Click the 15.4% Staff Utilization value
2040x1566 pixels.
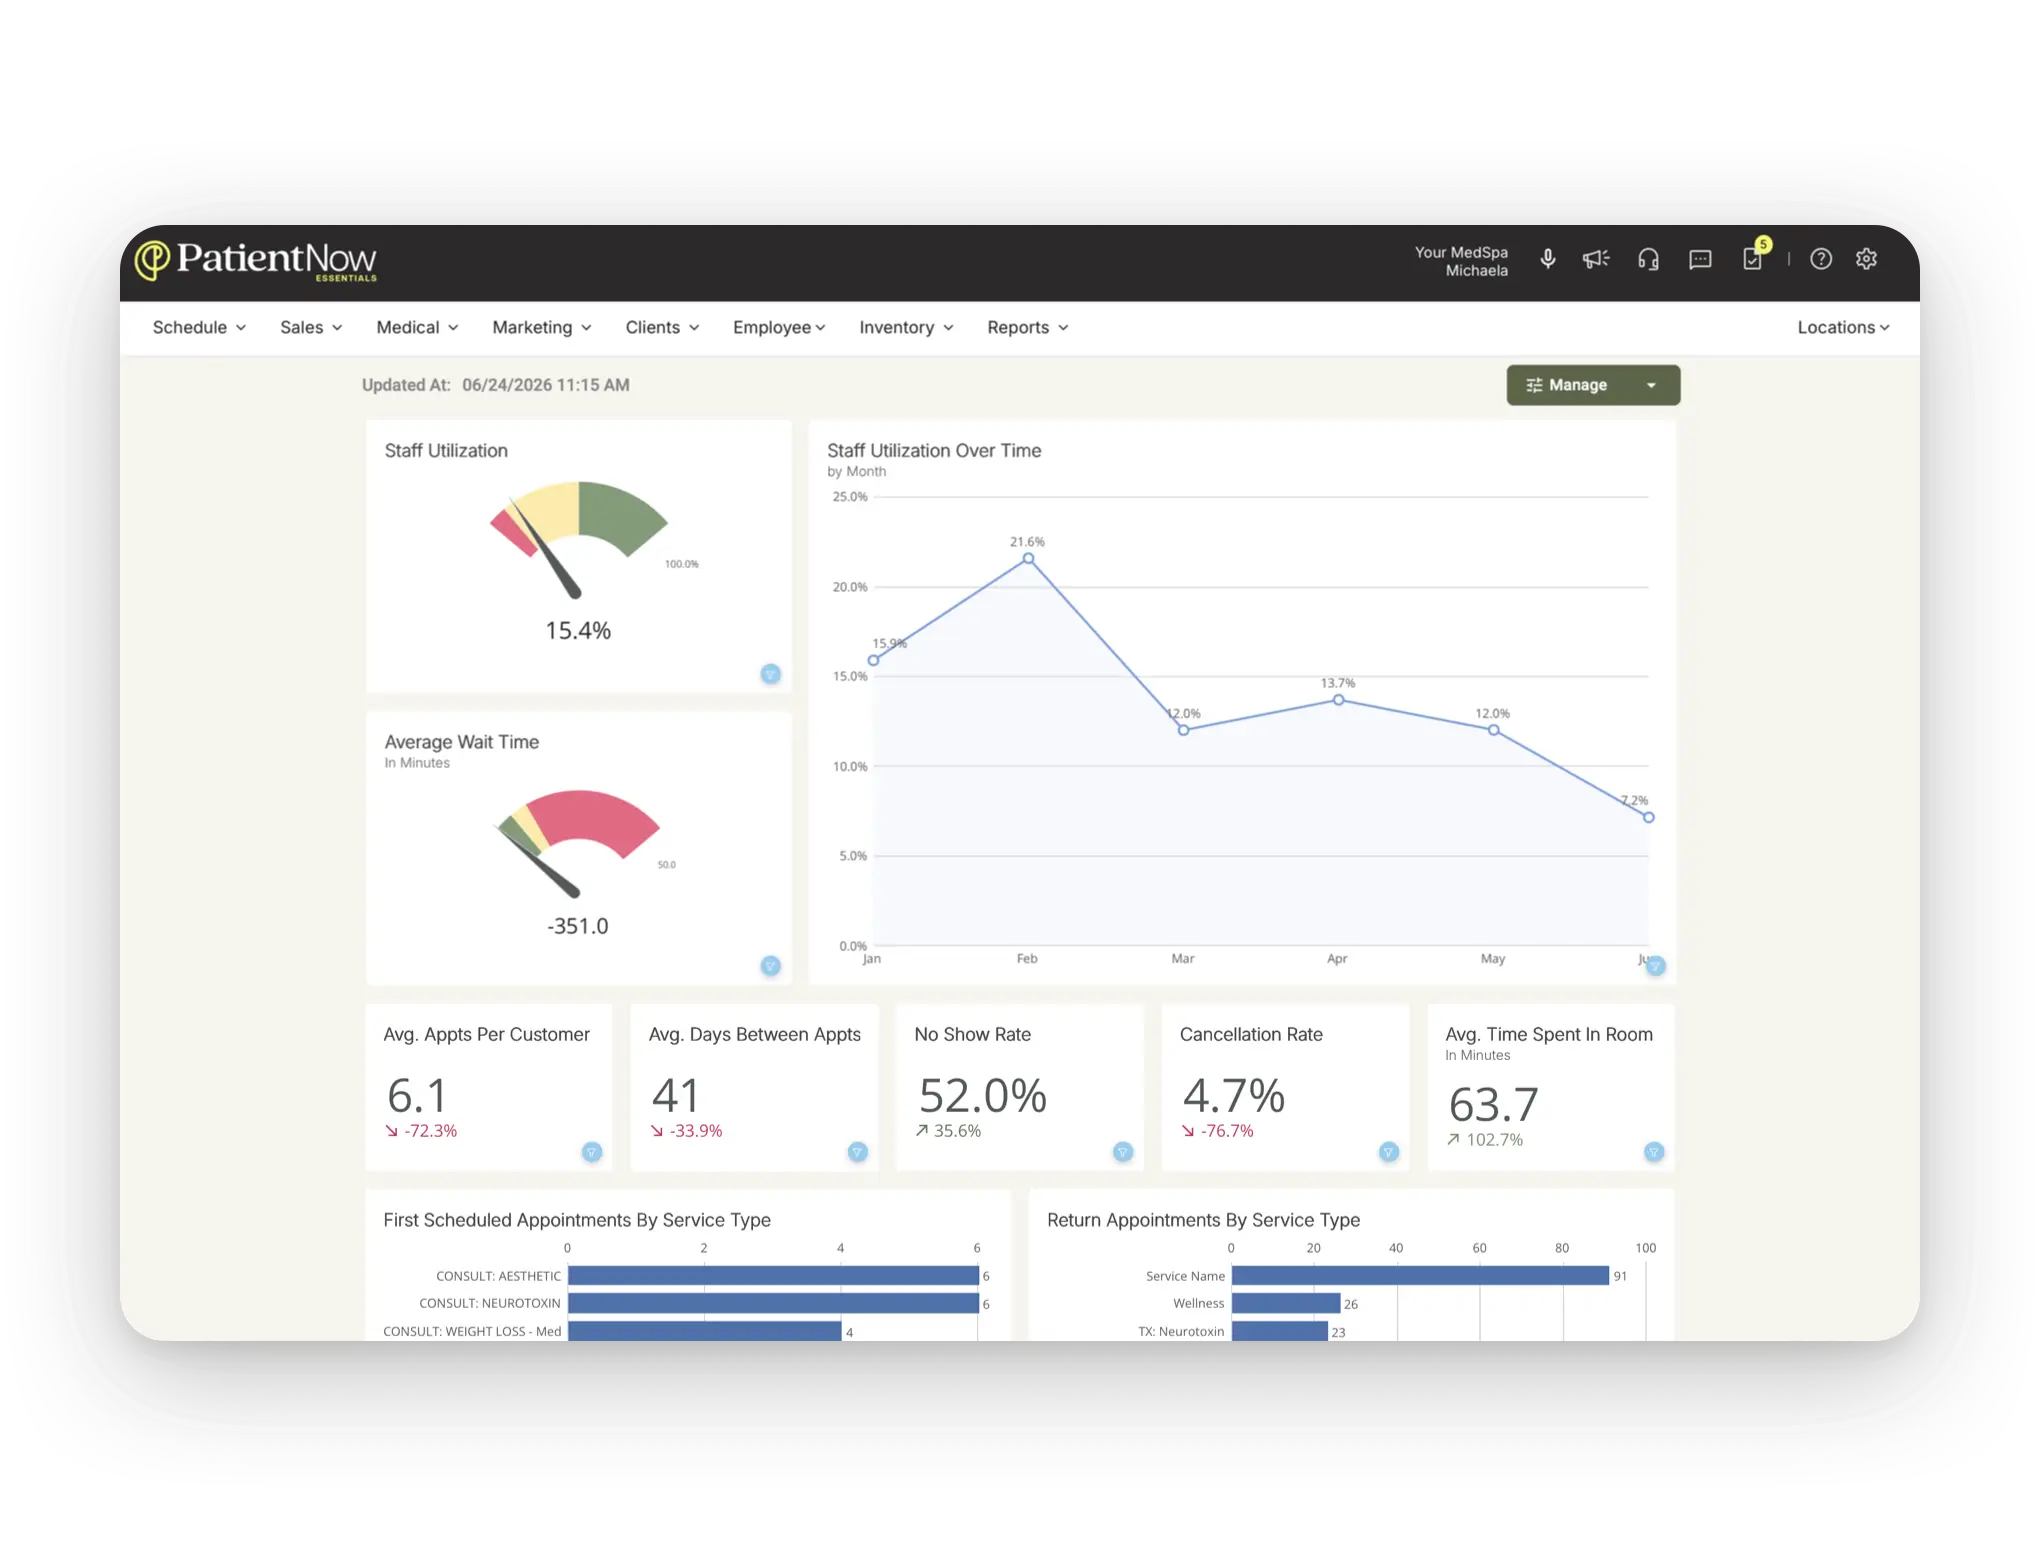pos(578,631)
